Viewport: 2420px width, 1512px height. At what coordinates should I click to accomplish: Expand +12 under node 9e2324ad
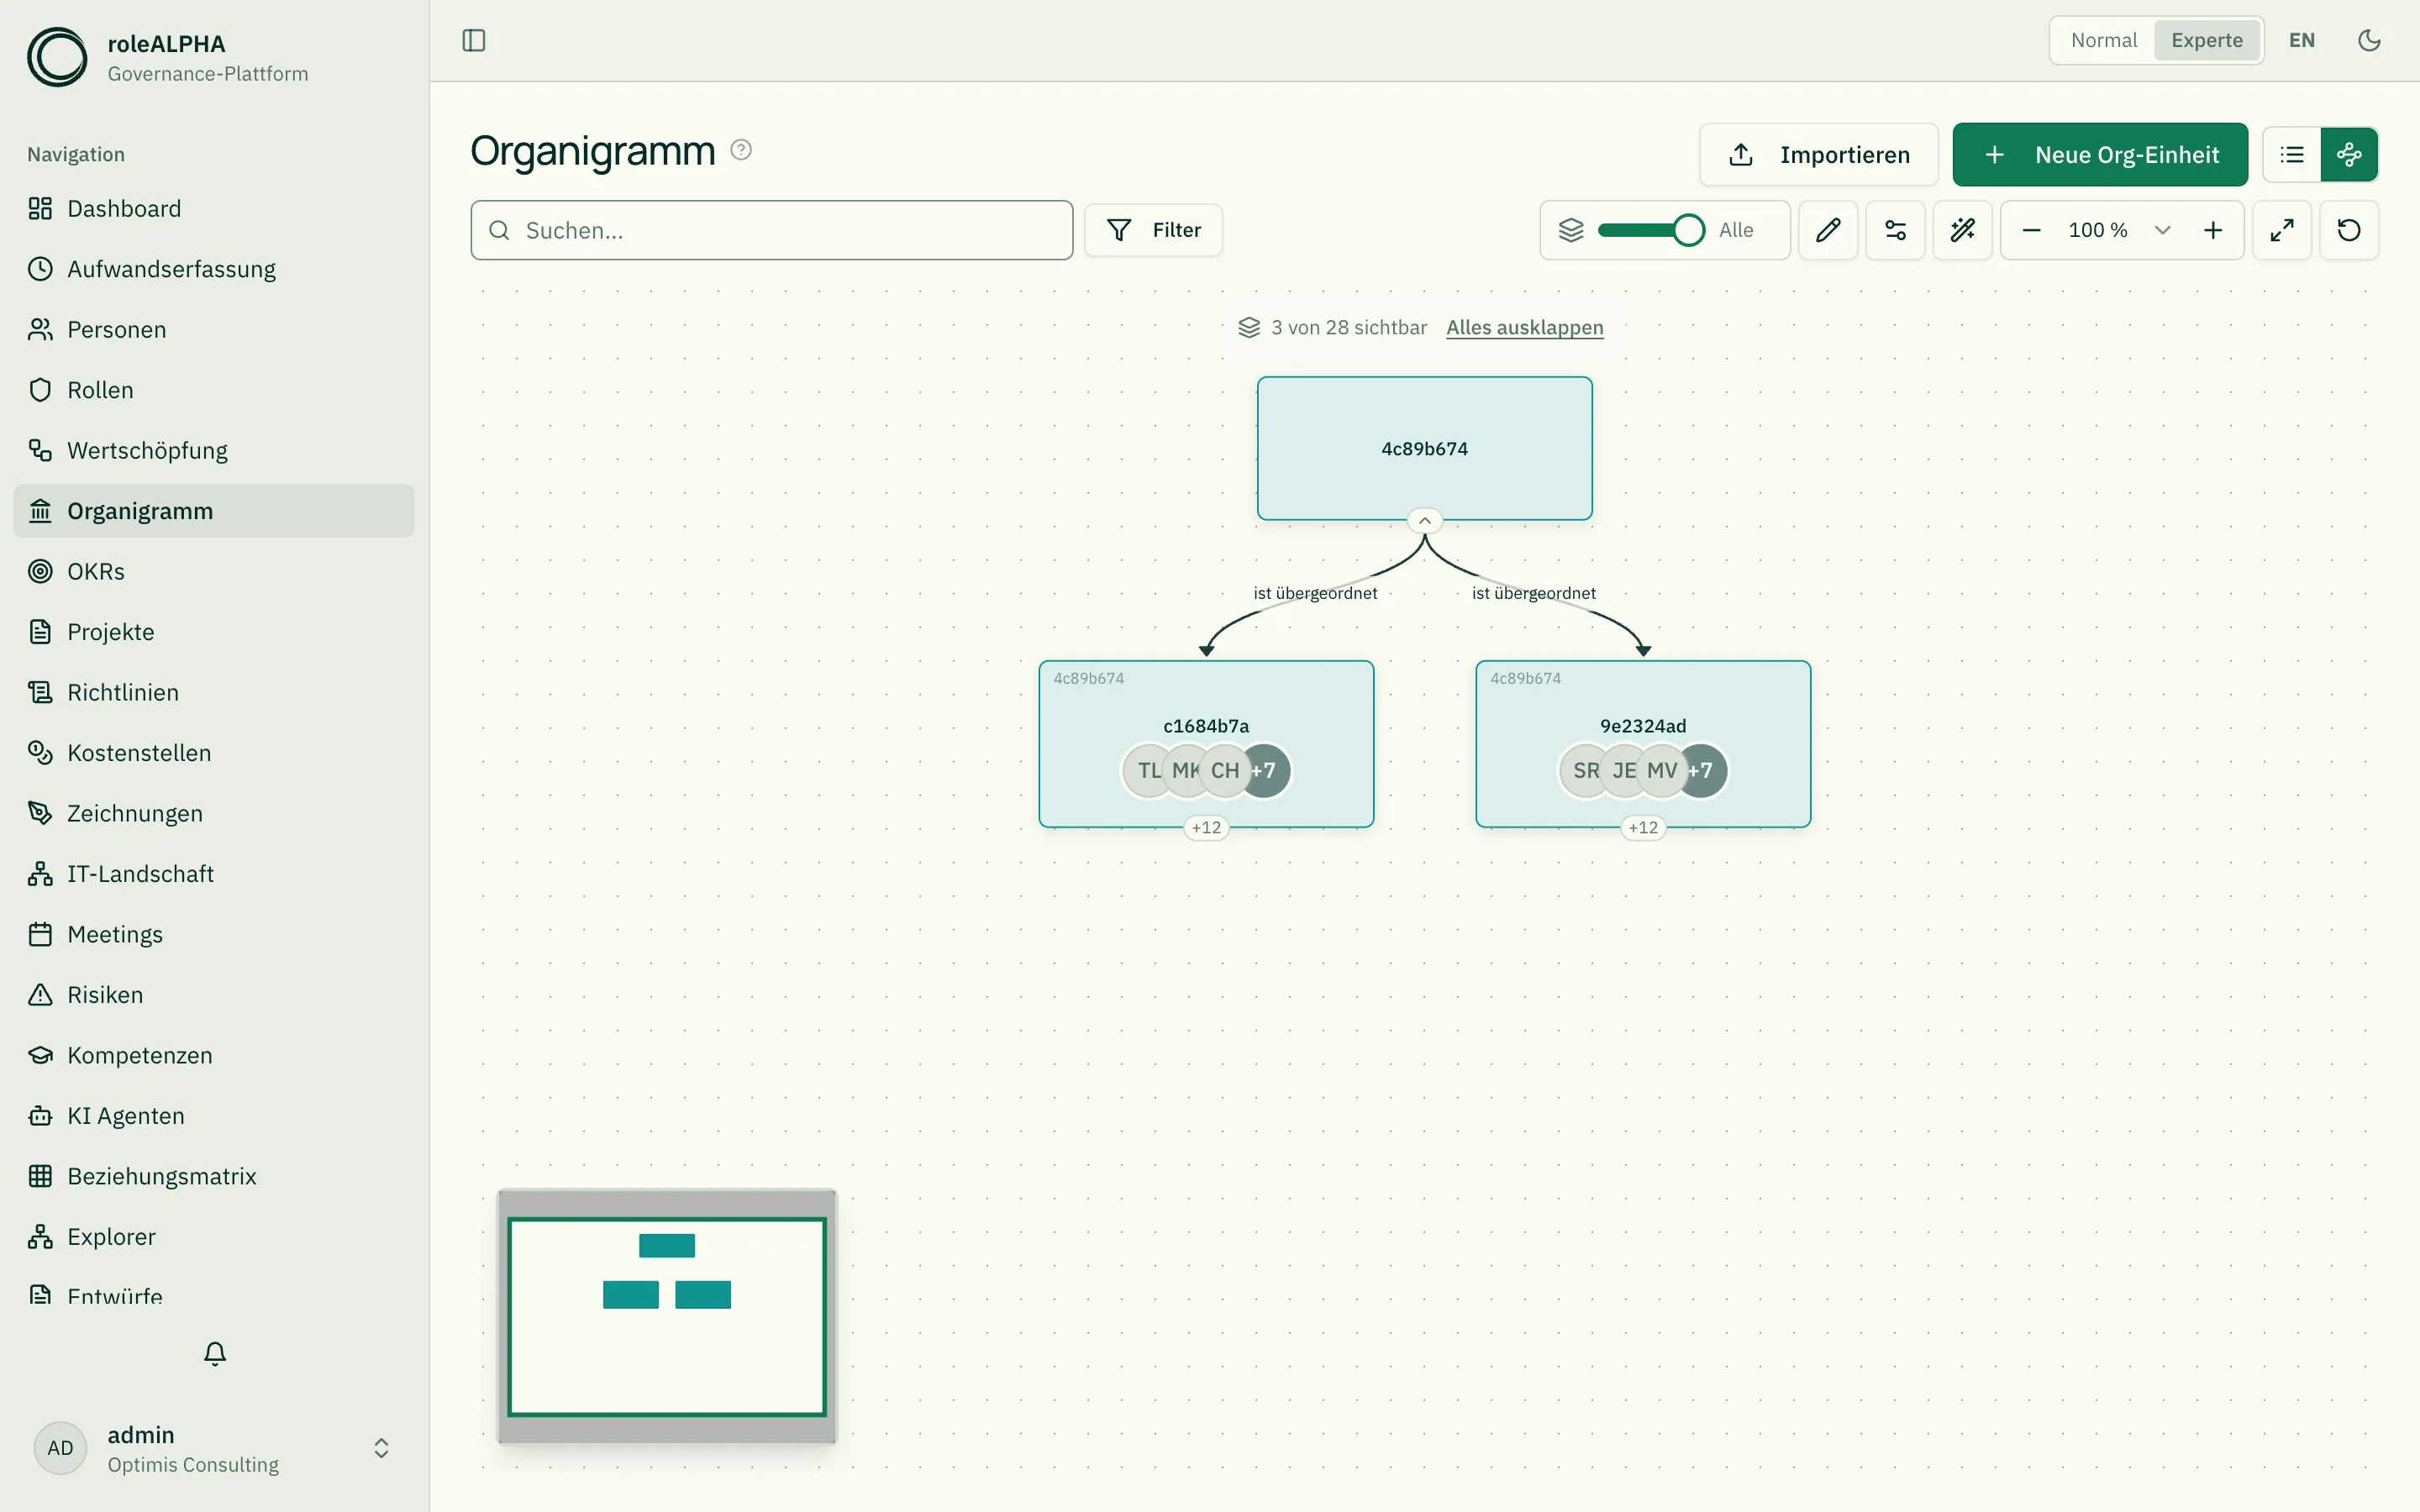[x=1643, y=828]
